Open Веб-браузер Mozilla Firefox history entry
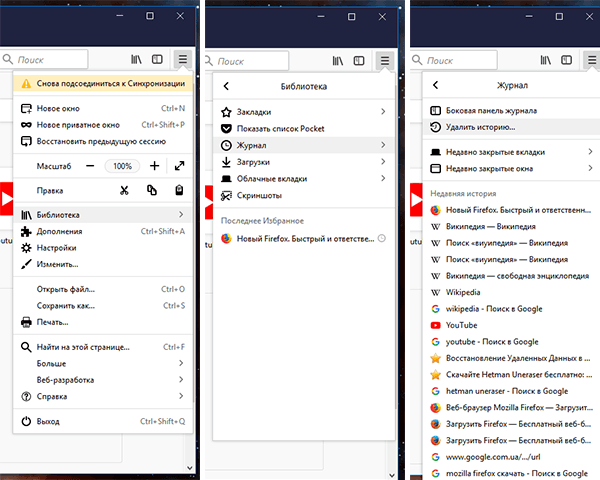600x480 pixels. pos(512,407)
